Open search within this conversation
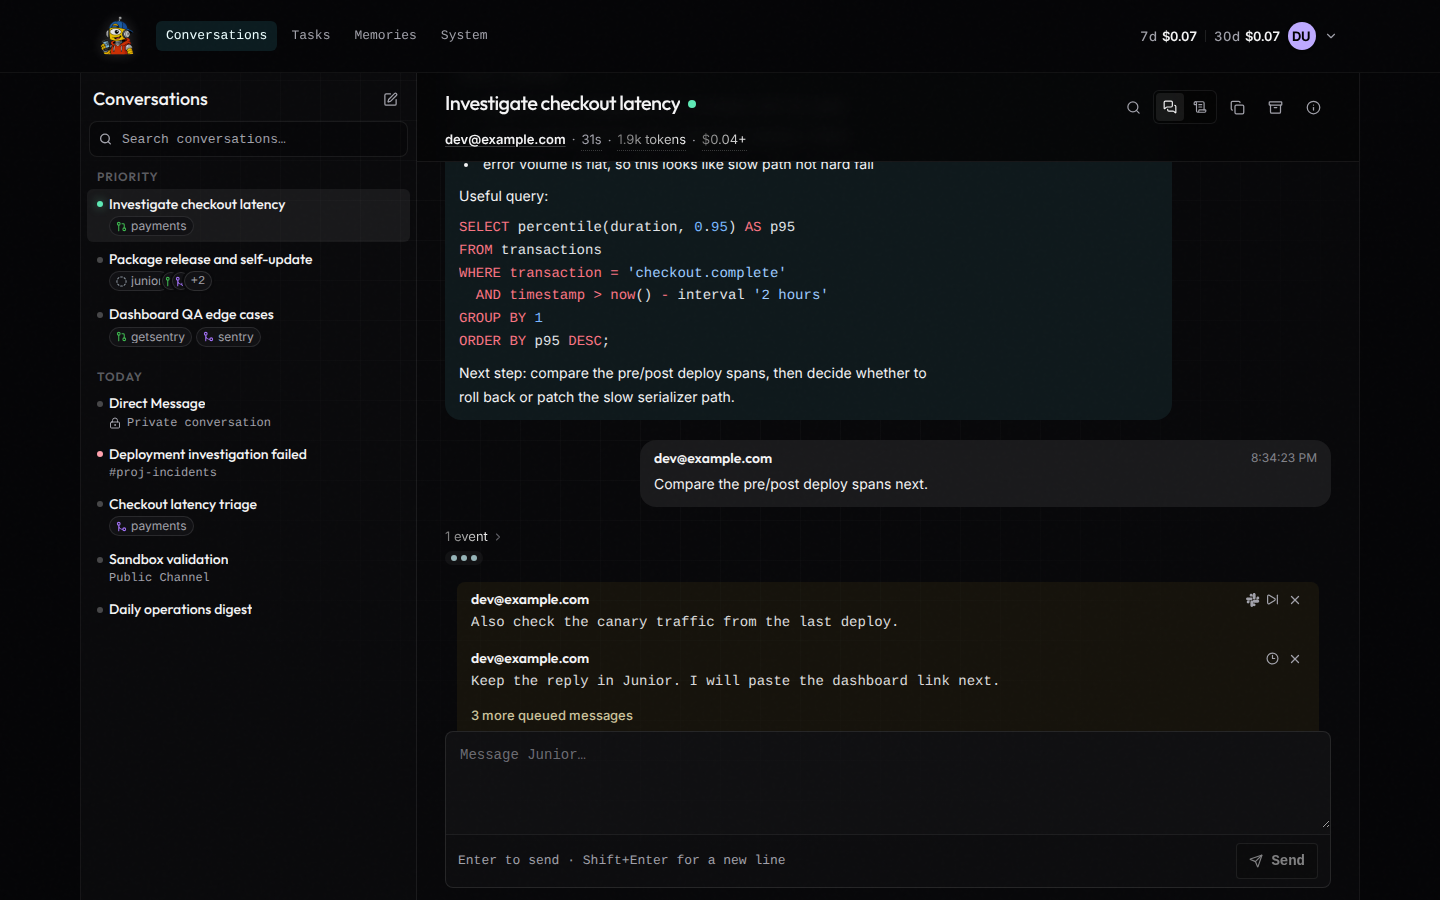 click(1133, 108)
